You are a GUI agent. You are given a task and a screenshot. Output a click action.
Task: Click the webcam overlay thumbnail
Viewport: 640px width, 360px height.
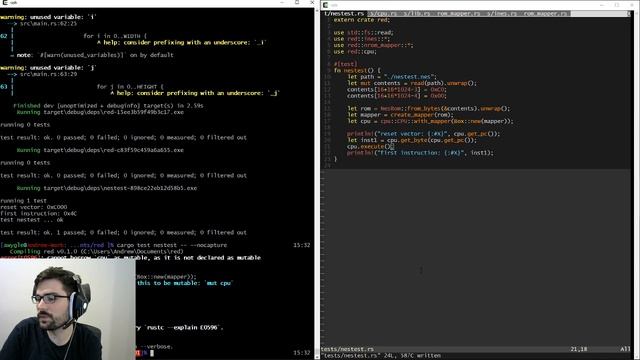[x=67, y=309]
